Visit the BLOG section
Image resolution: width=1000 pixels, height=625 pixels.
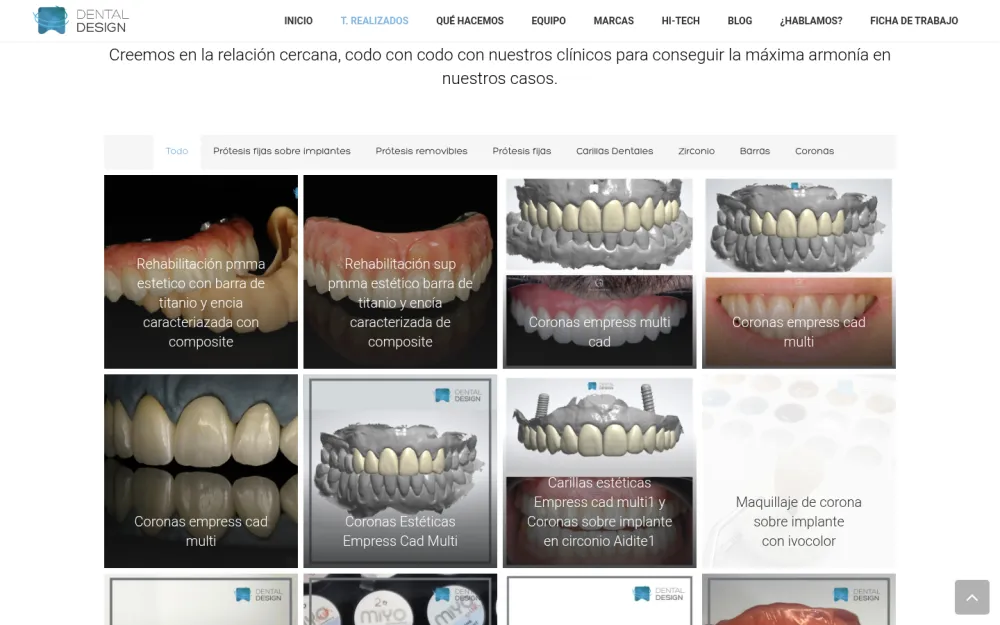740,21
